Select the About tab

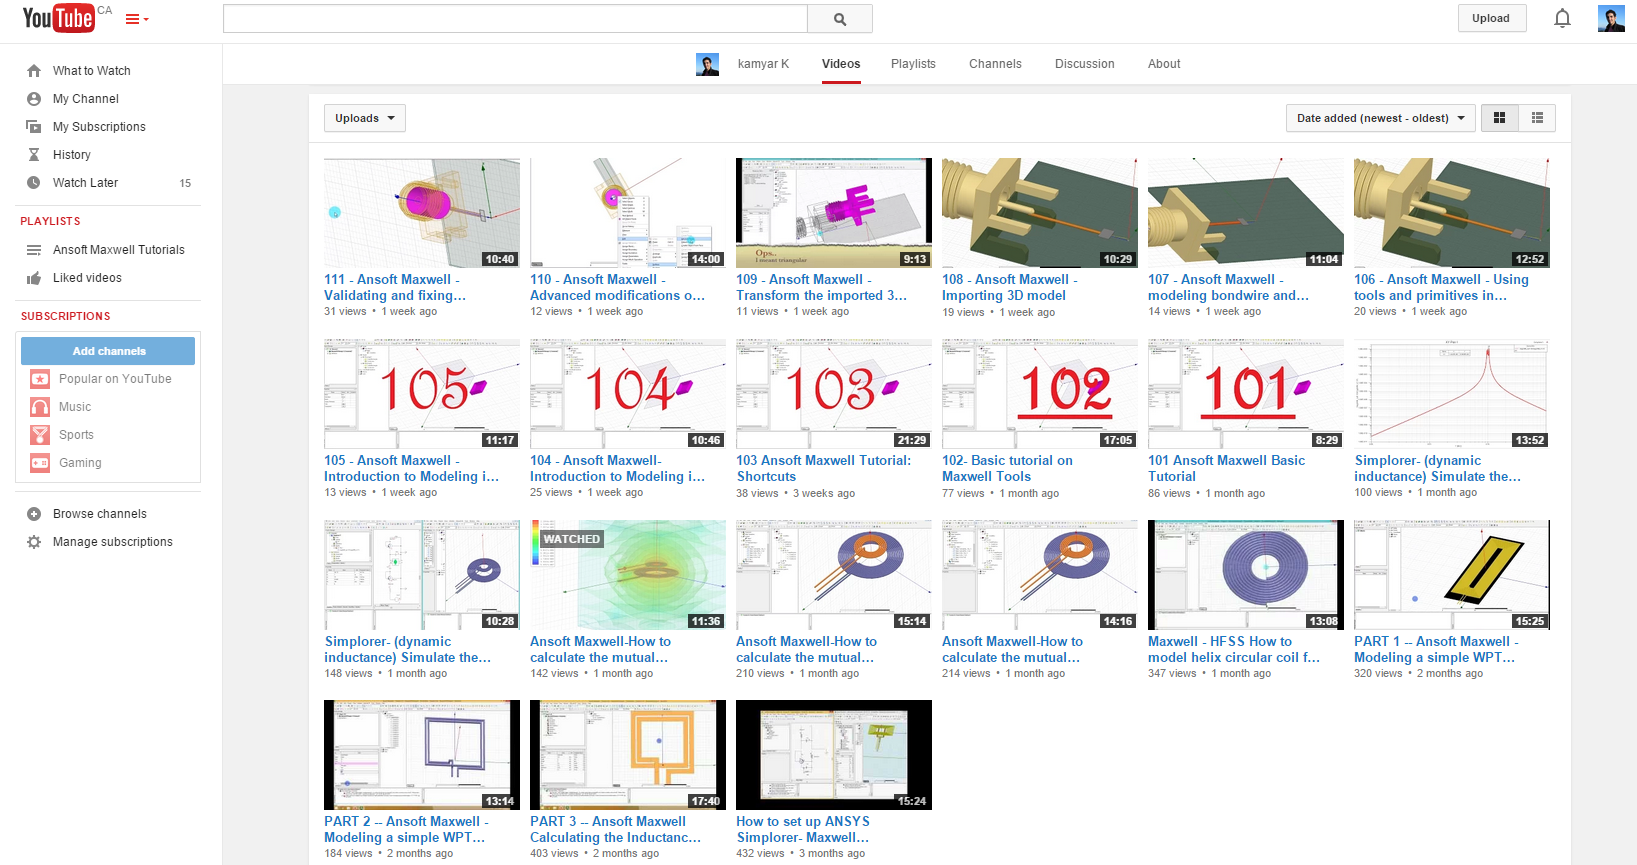tap(1164, 64)
